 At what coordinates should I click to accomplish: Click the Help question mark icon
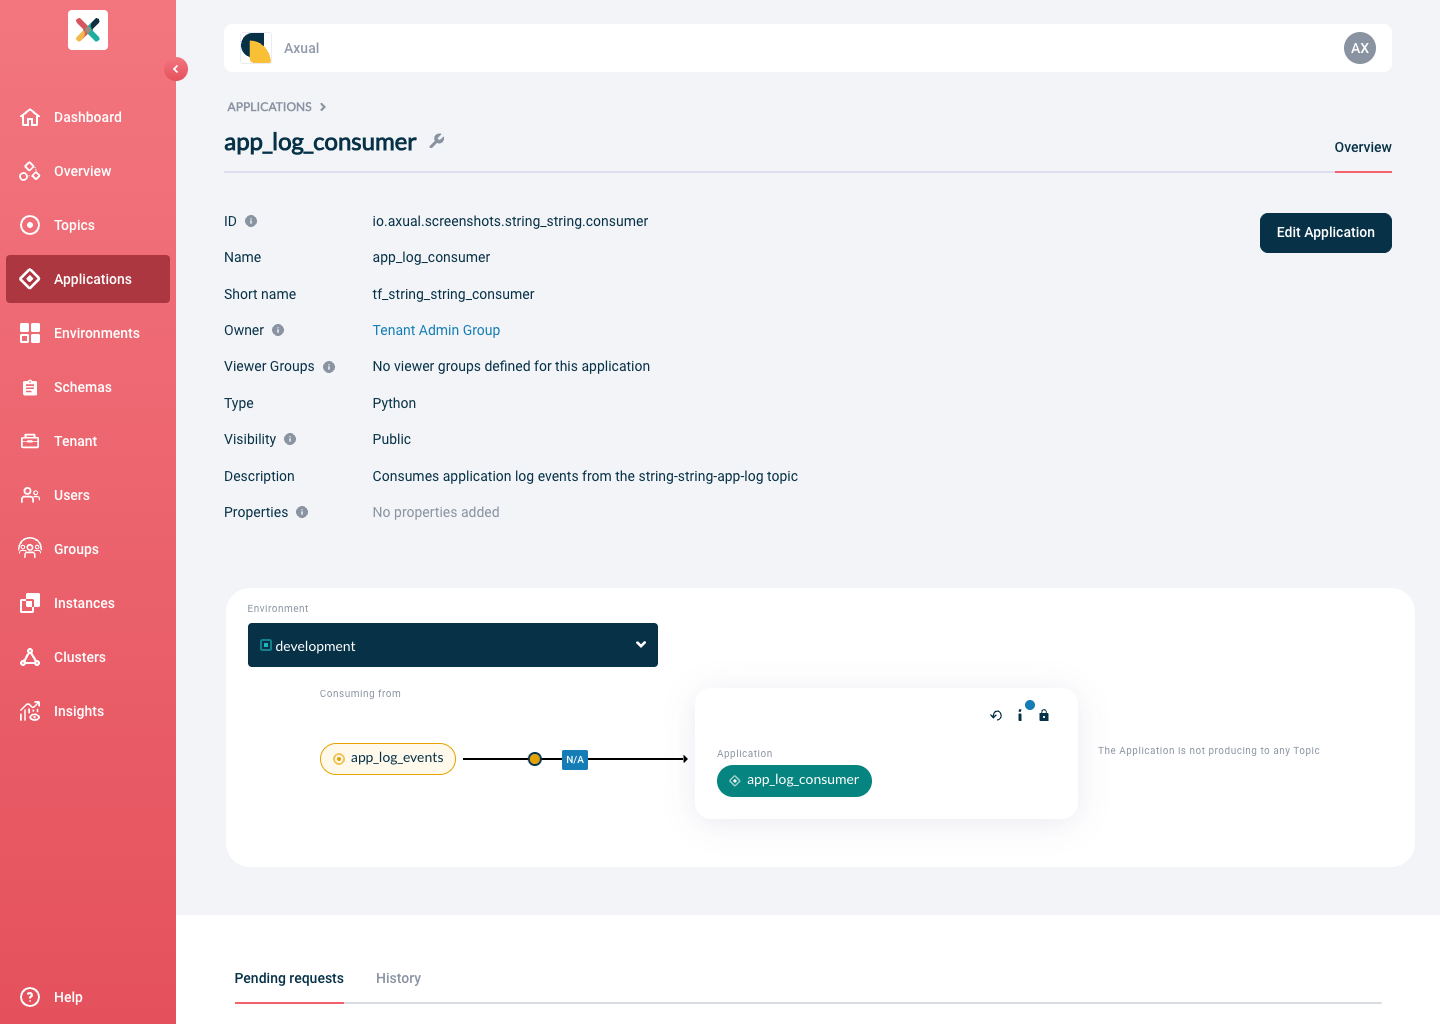click(30, 997)
